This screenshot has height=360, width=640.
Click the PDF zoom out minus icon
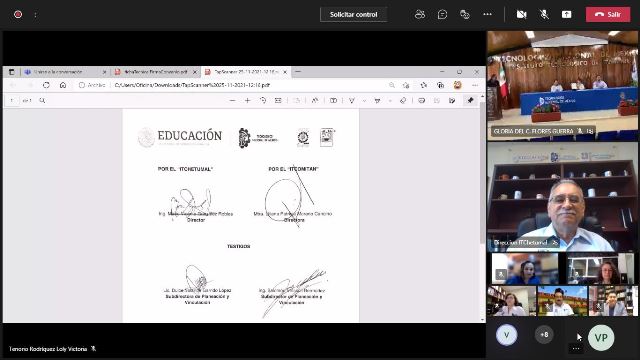point(232,100)
